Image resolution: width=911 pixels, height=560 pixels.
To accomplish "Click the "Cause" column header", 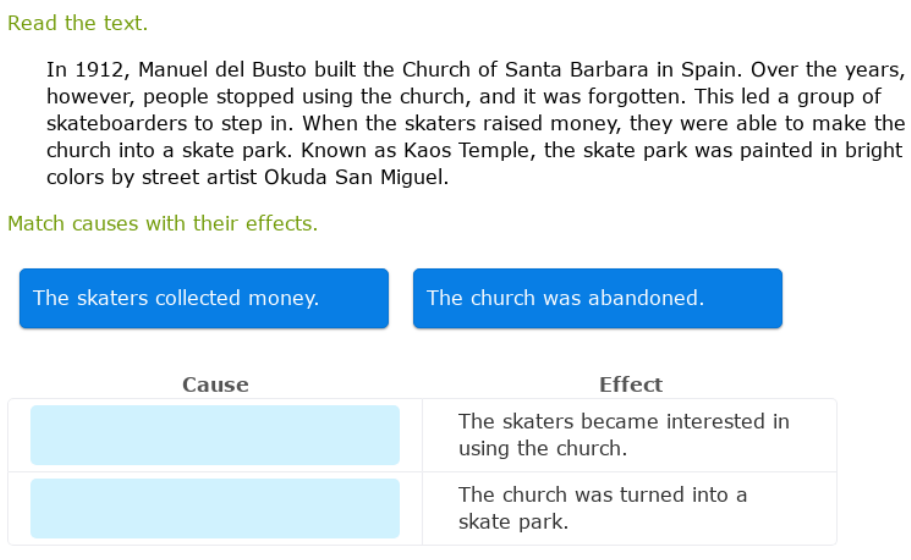I will [215, 385].
